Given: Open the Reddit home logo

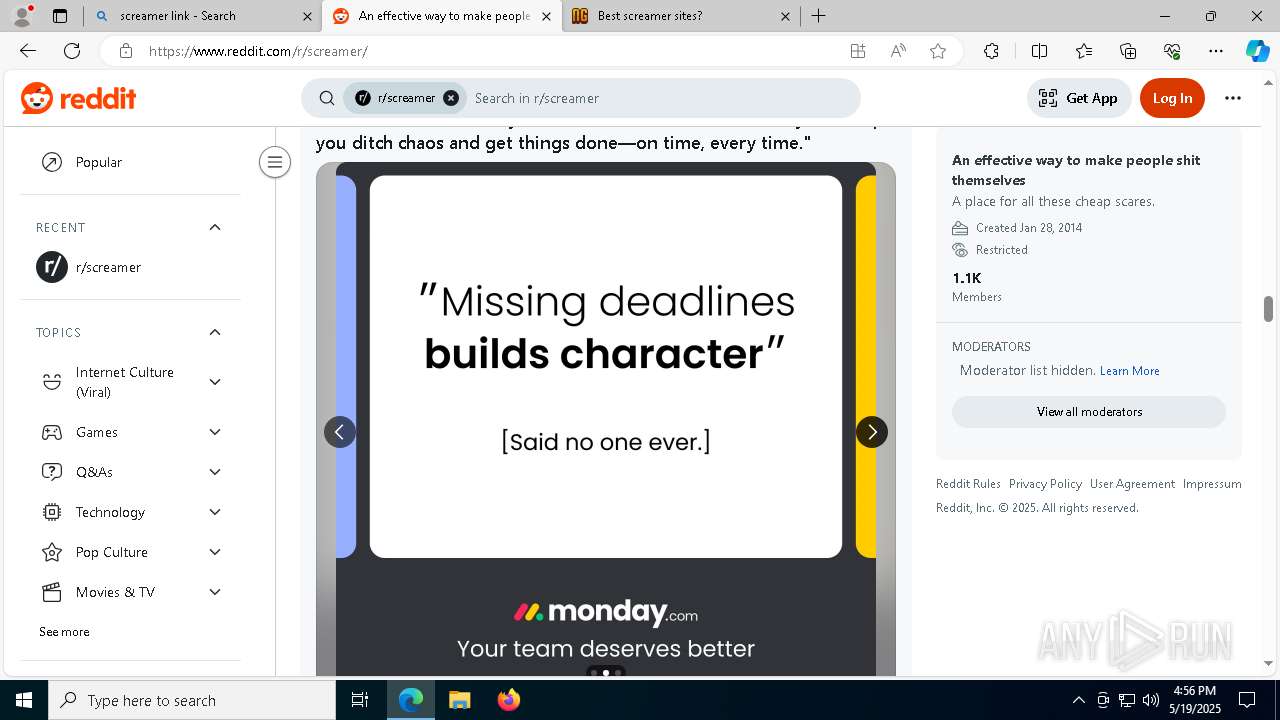Looking at the screenshot, I should coord(78,98).
